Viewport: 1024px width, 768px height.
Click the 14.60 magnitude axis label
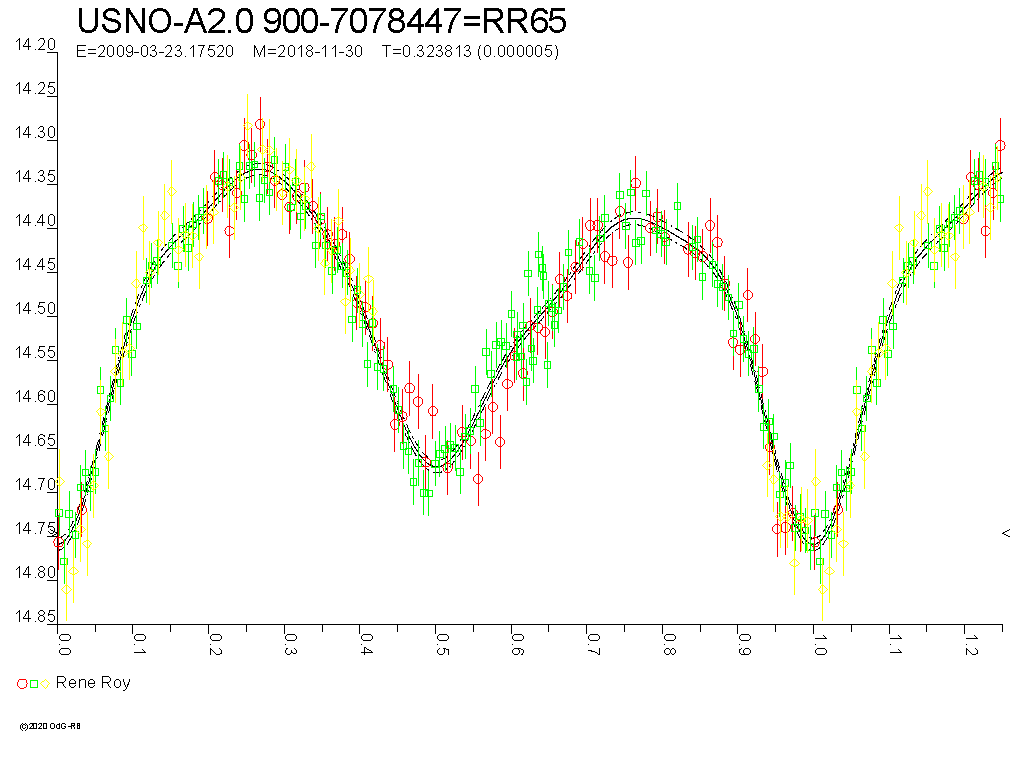[36, 396]
